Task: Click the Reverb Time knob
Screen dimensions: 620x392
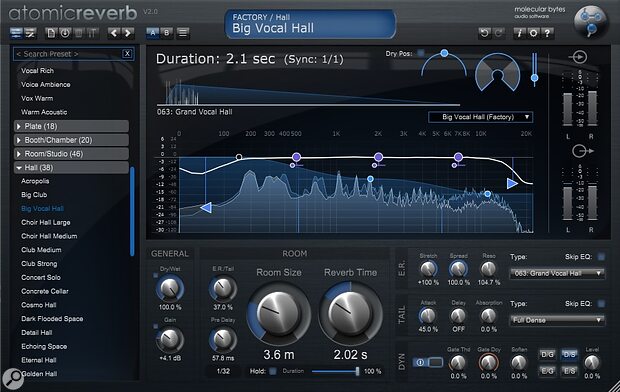Action: [350, 312]
